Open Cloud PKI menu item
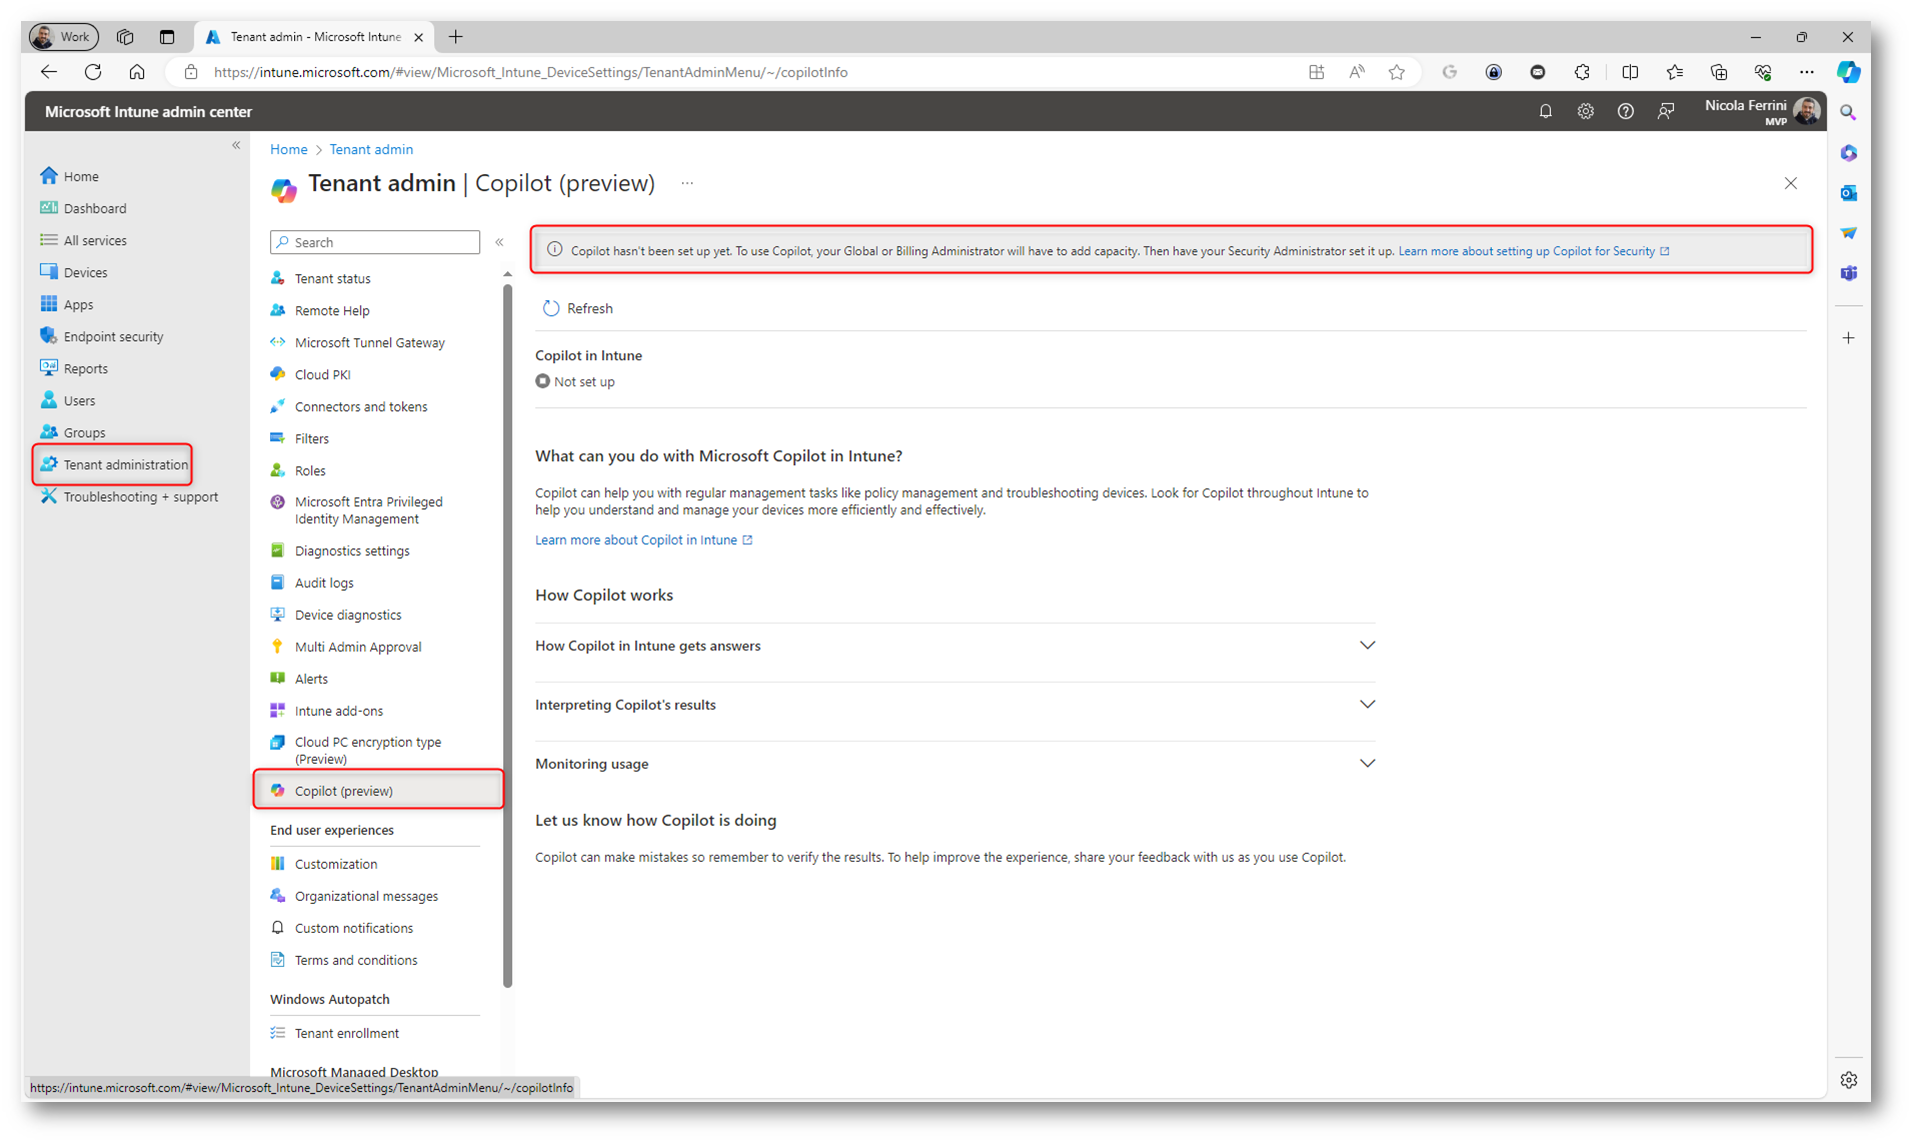1913x1144 pixels. tap(322, 374)
